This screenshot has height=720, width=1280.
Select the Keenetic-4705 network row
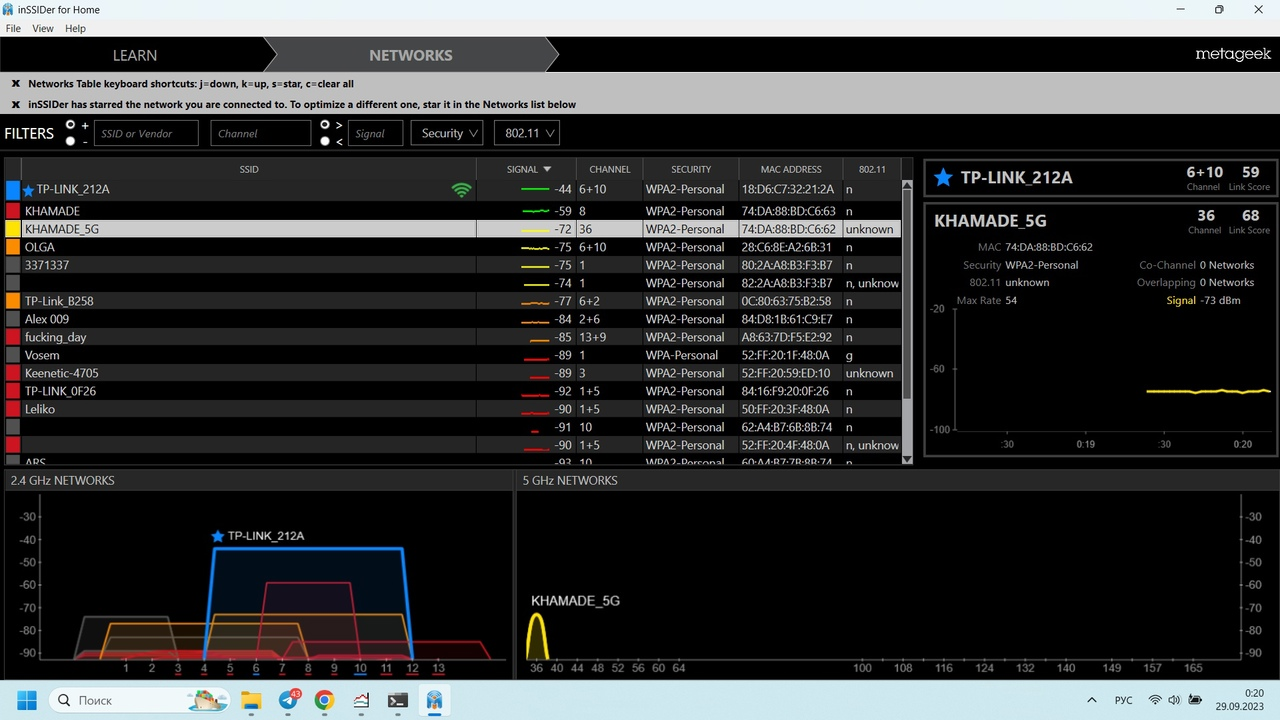453,373
